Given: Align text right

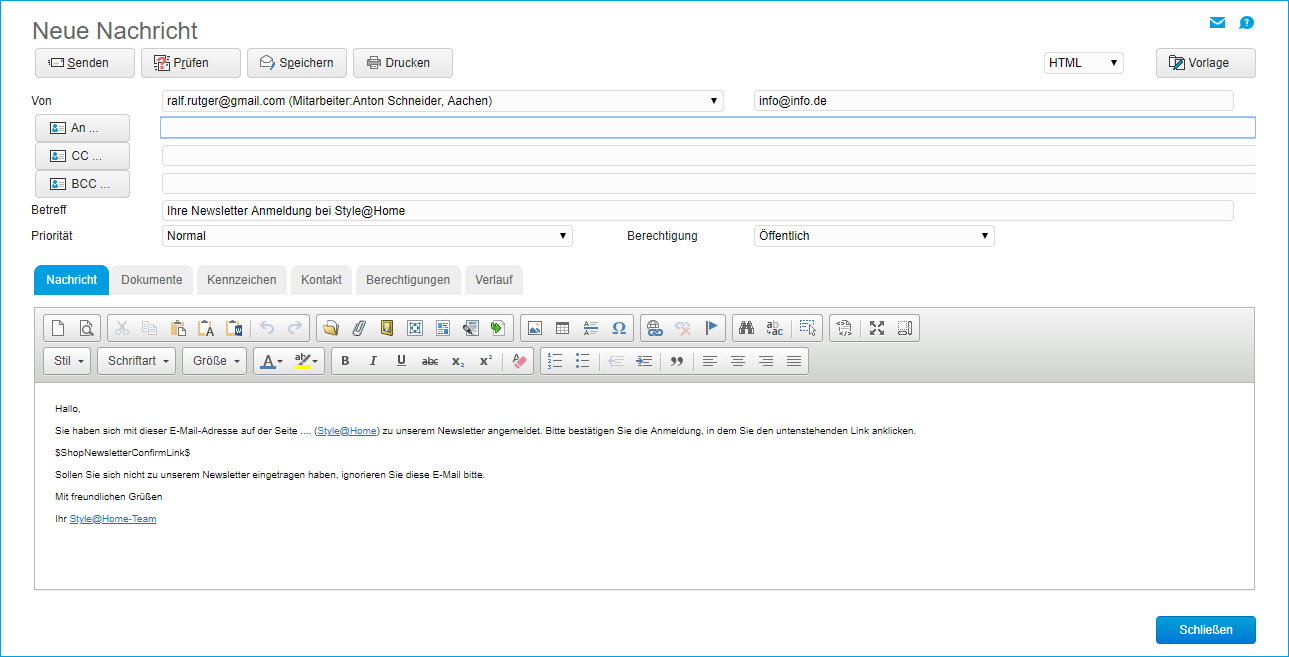Looking at the screenshot, I should pyautogui.click(x=766, y=361).
